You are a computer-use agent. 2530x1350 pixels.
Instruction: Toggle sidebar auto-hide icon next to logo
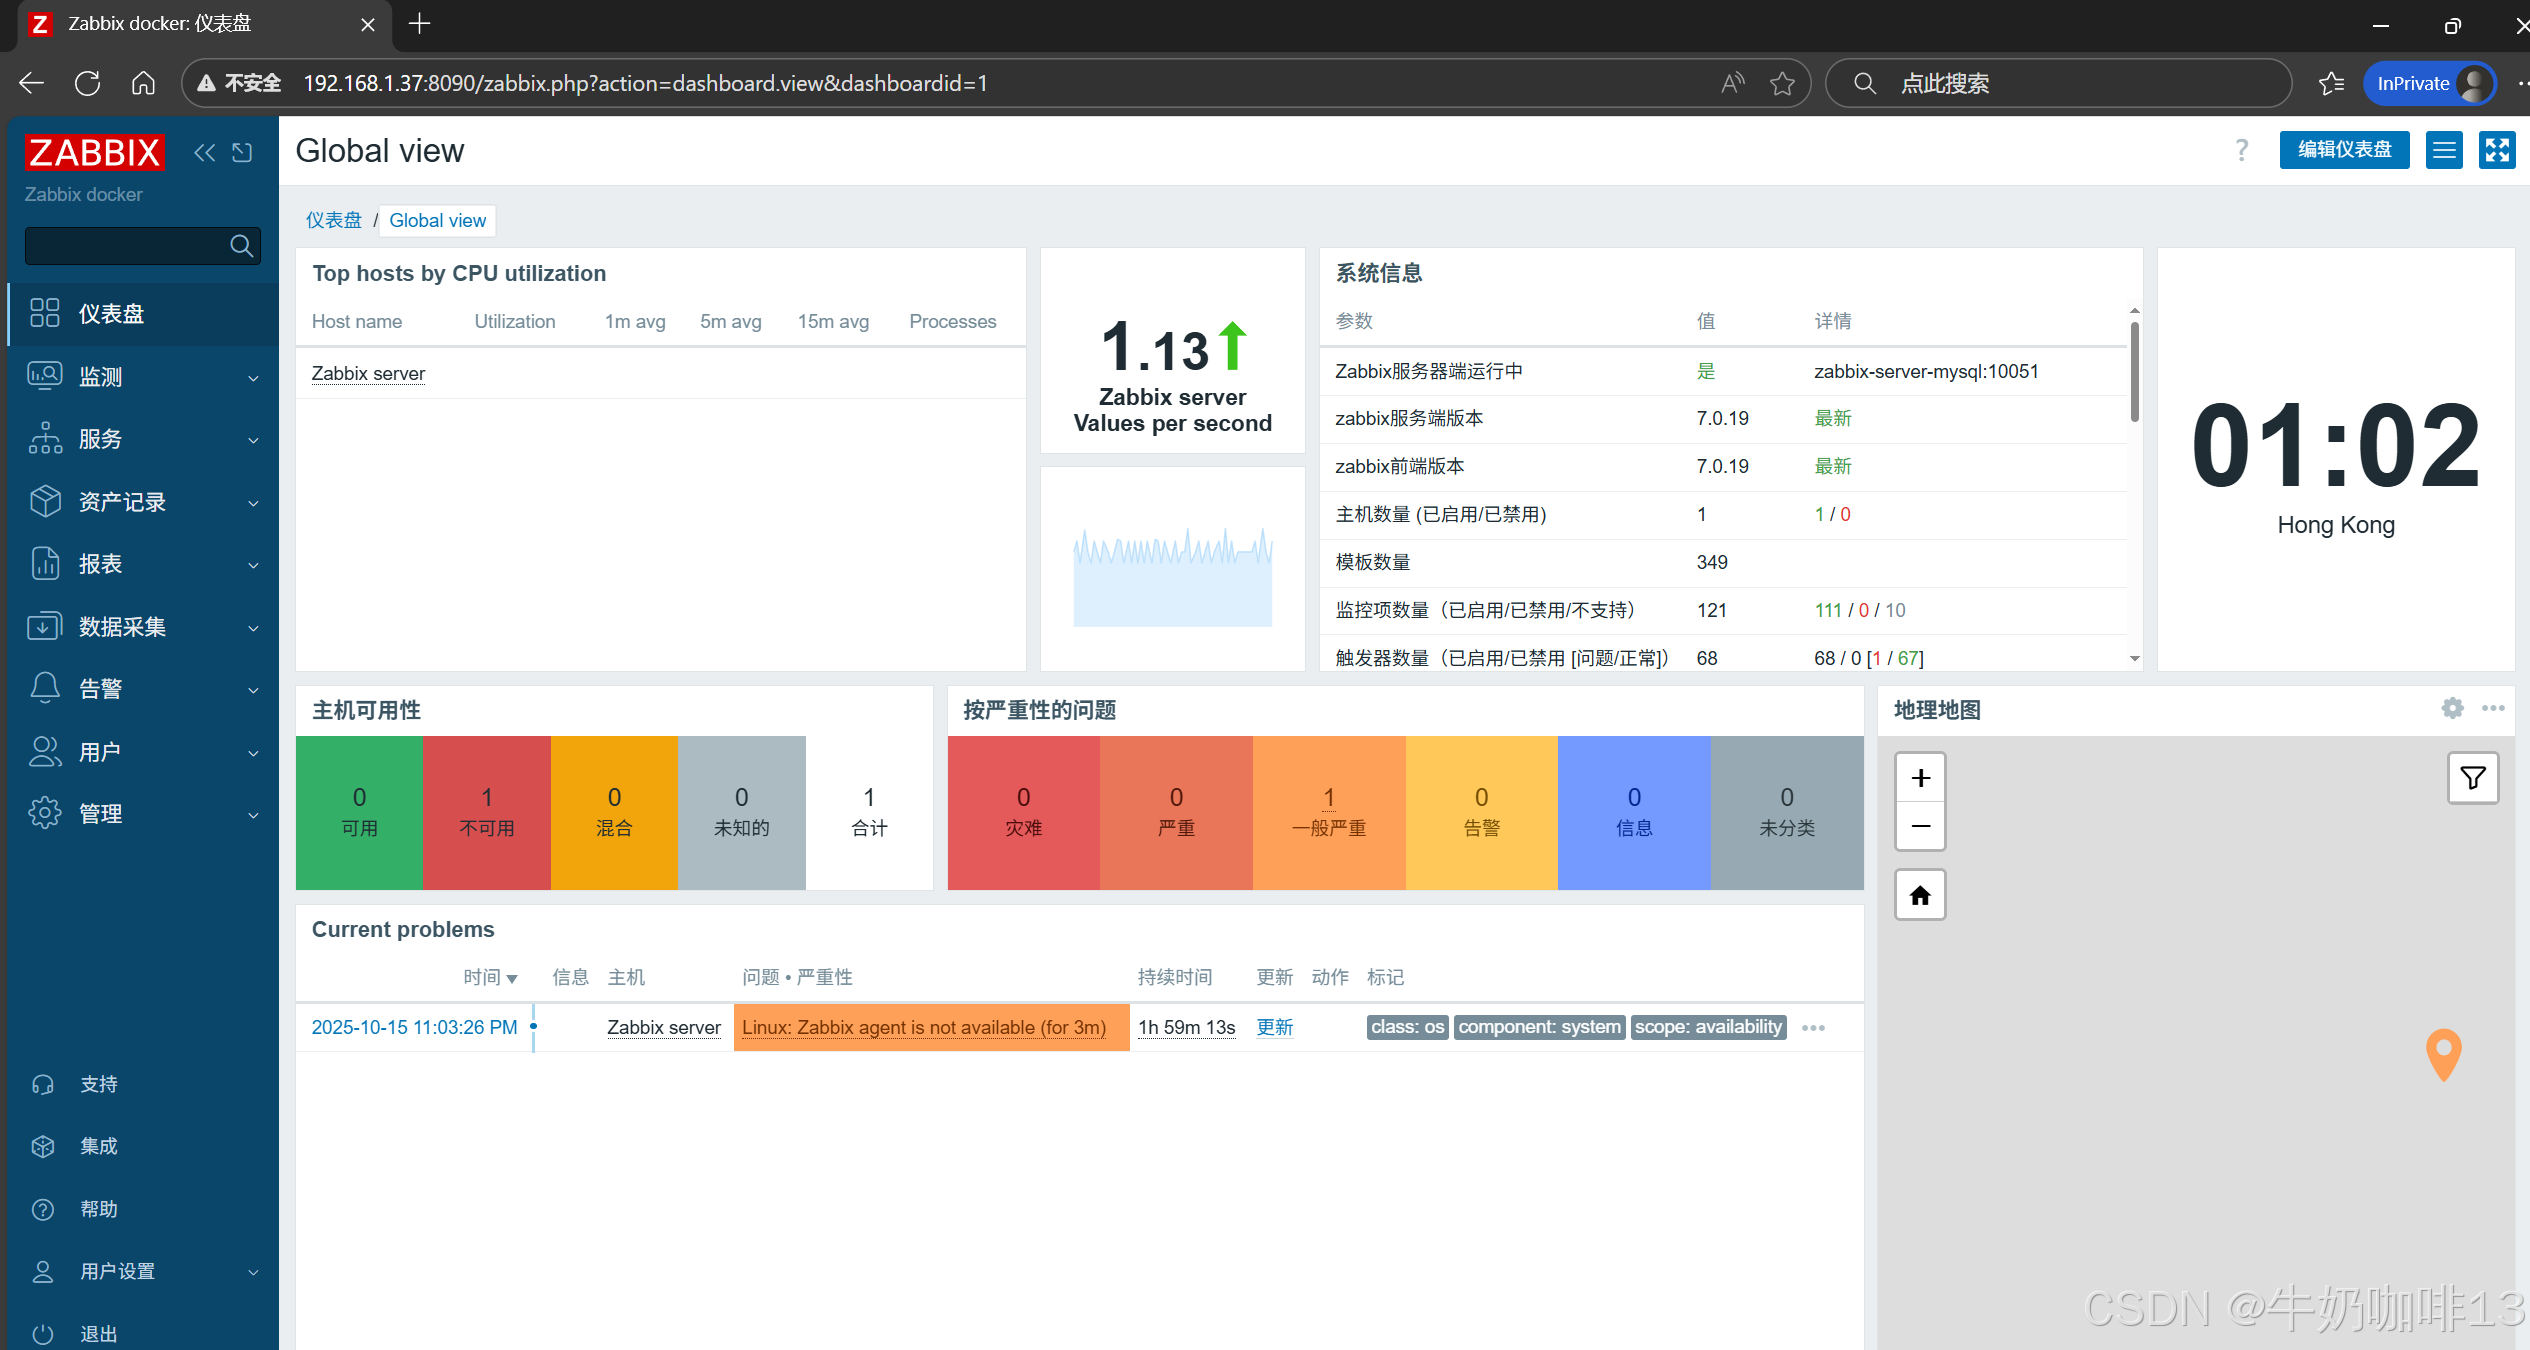(242, 152)
